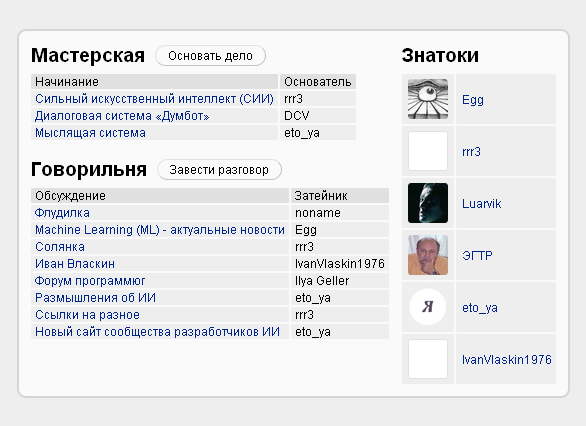Open the 'Солянка' discussion link
586x426 pixels.
tap(60, 247)
